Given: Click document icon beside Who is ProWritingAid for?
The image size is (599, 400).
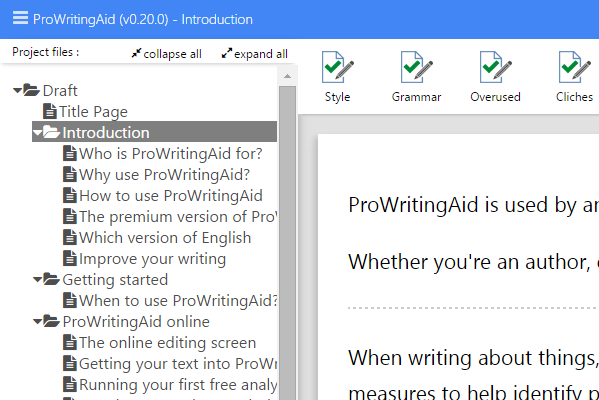Looking at the screenshot, I should (70, 154).
